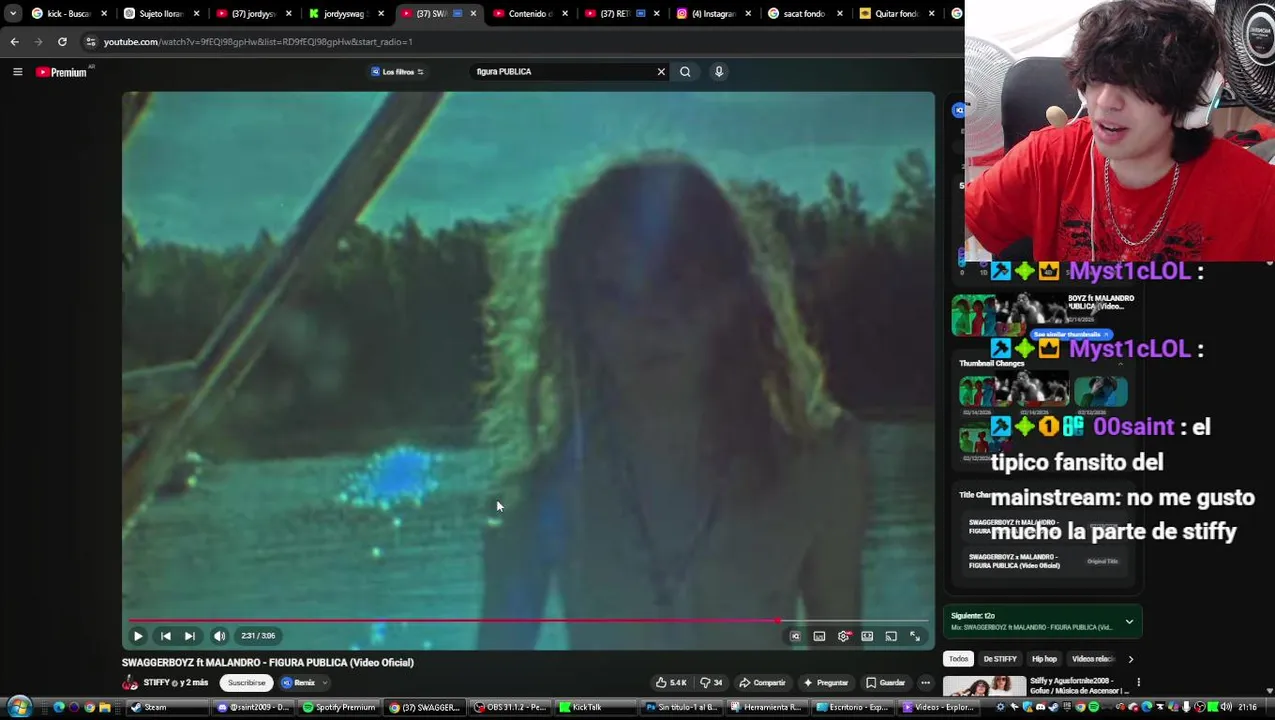The image size is (1275, 720).
Task: Open Chrome tab search dropdown arrow
Action: [x=12, y=14]
